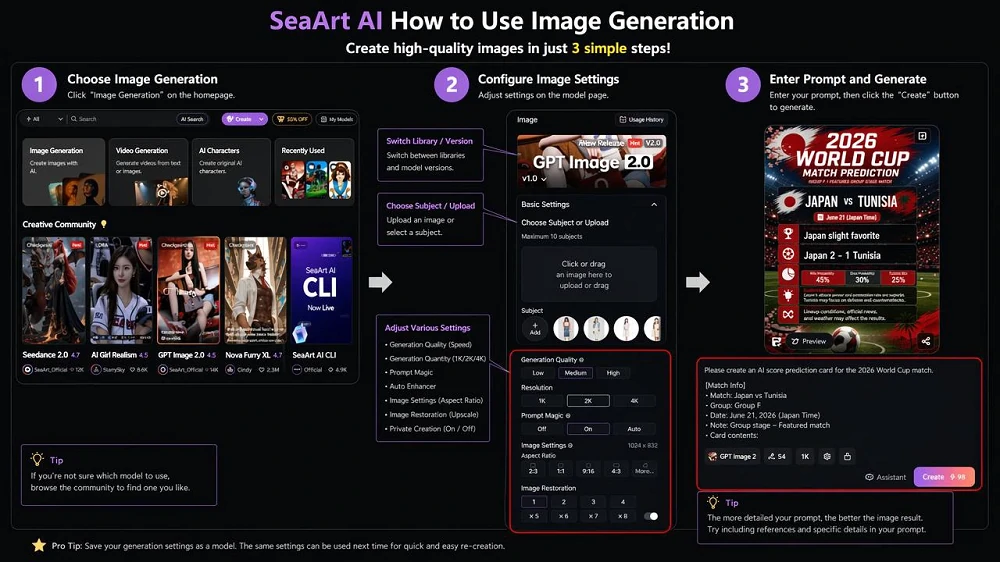Open the 1K resolution selector in prompt toolbar
Screen dimensions: 1000x562
pyautogui.click(x=805, y=456)
